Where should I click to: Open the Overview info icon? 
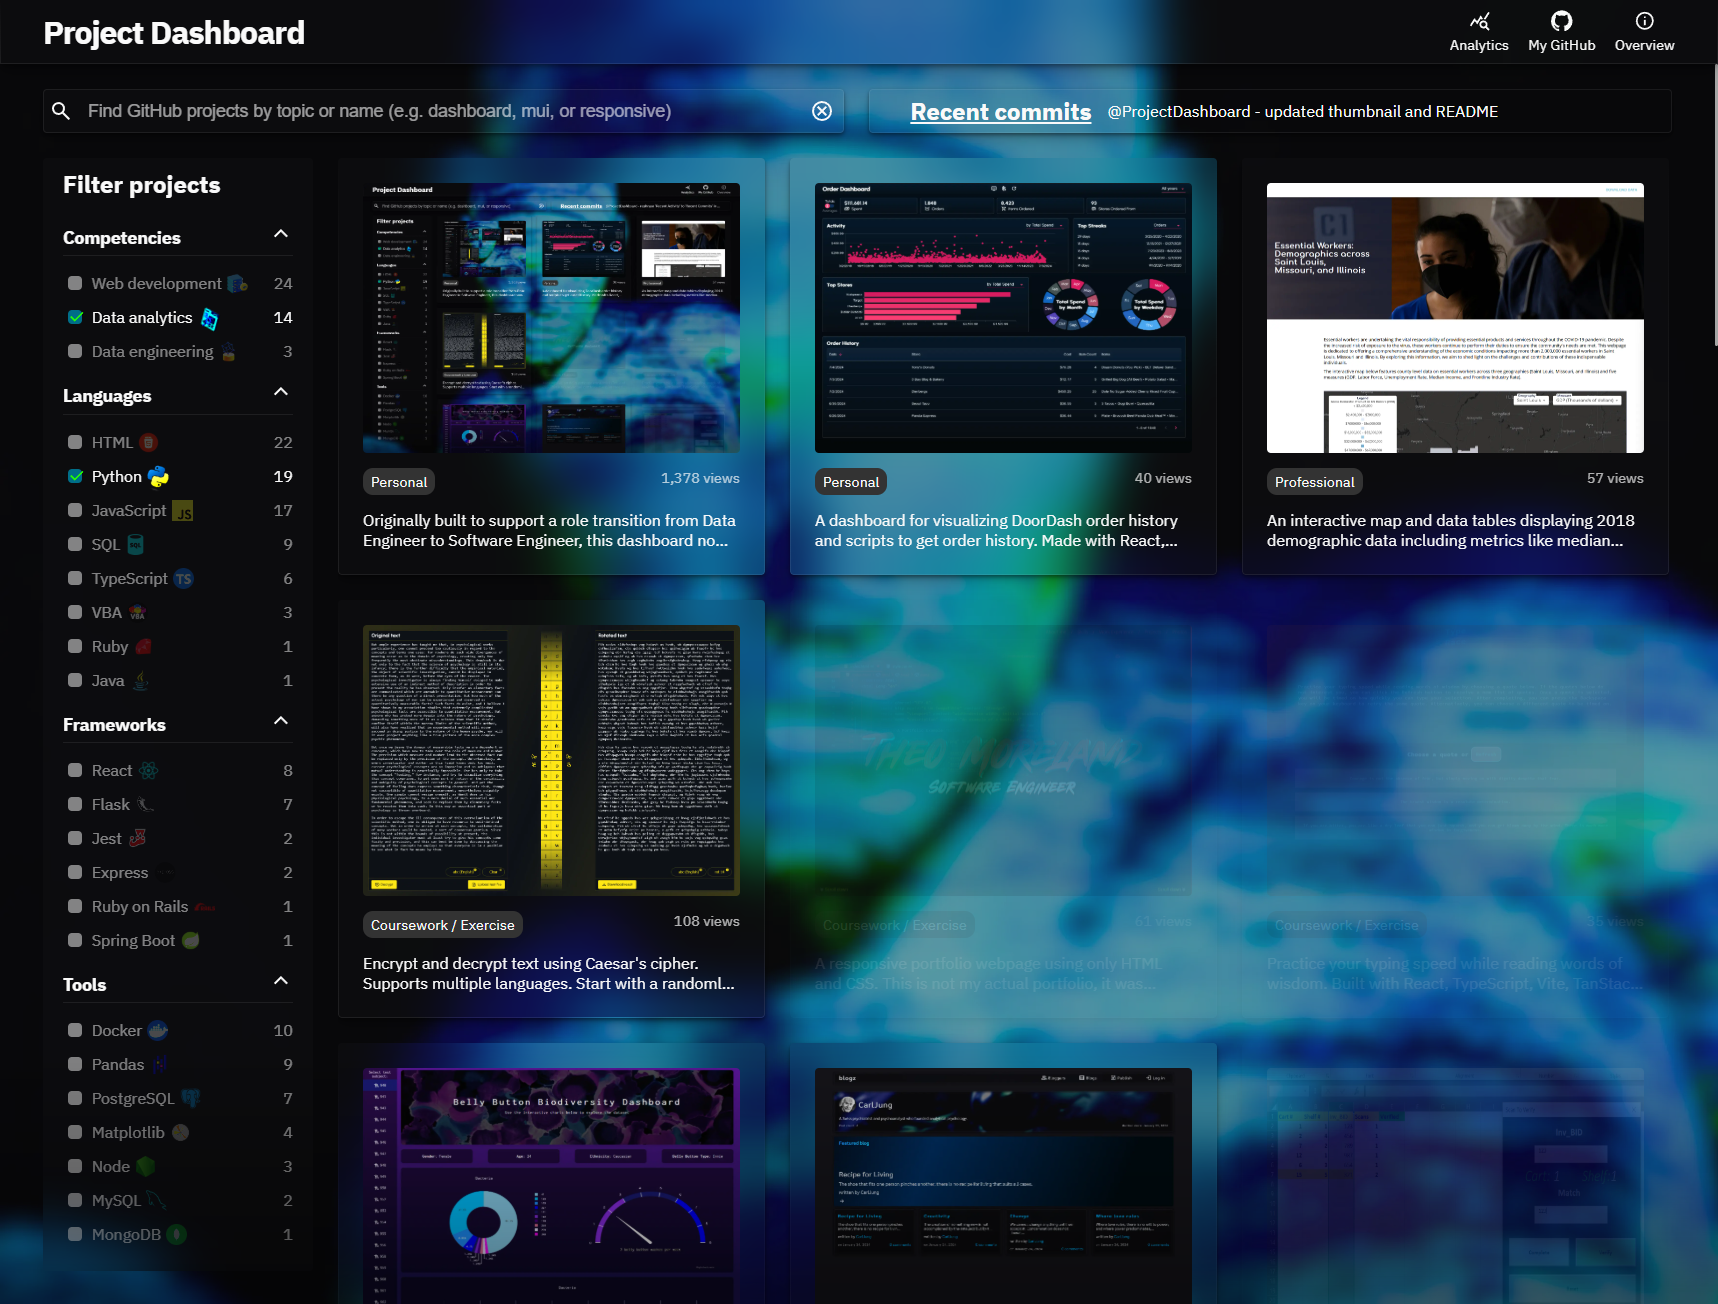[1644, 21]
